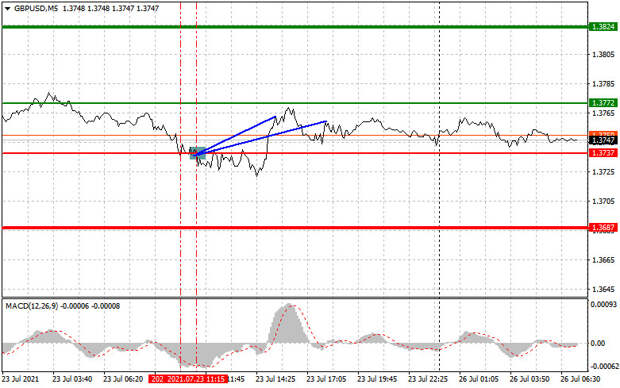Click the 1.3785 price scale value

tap(603, 84)
